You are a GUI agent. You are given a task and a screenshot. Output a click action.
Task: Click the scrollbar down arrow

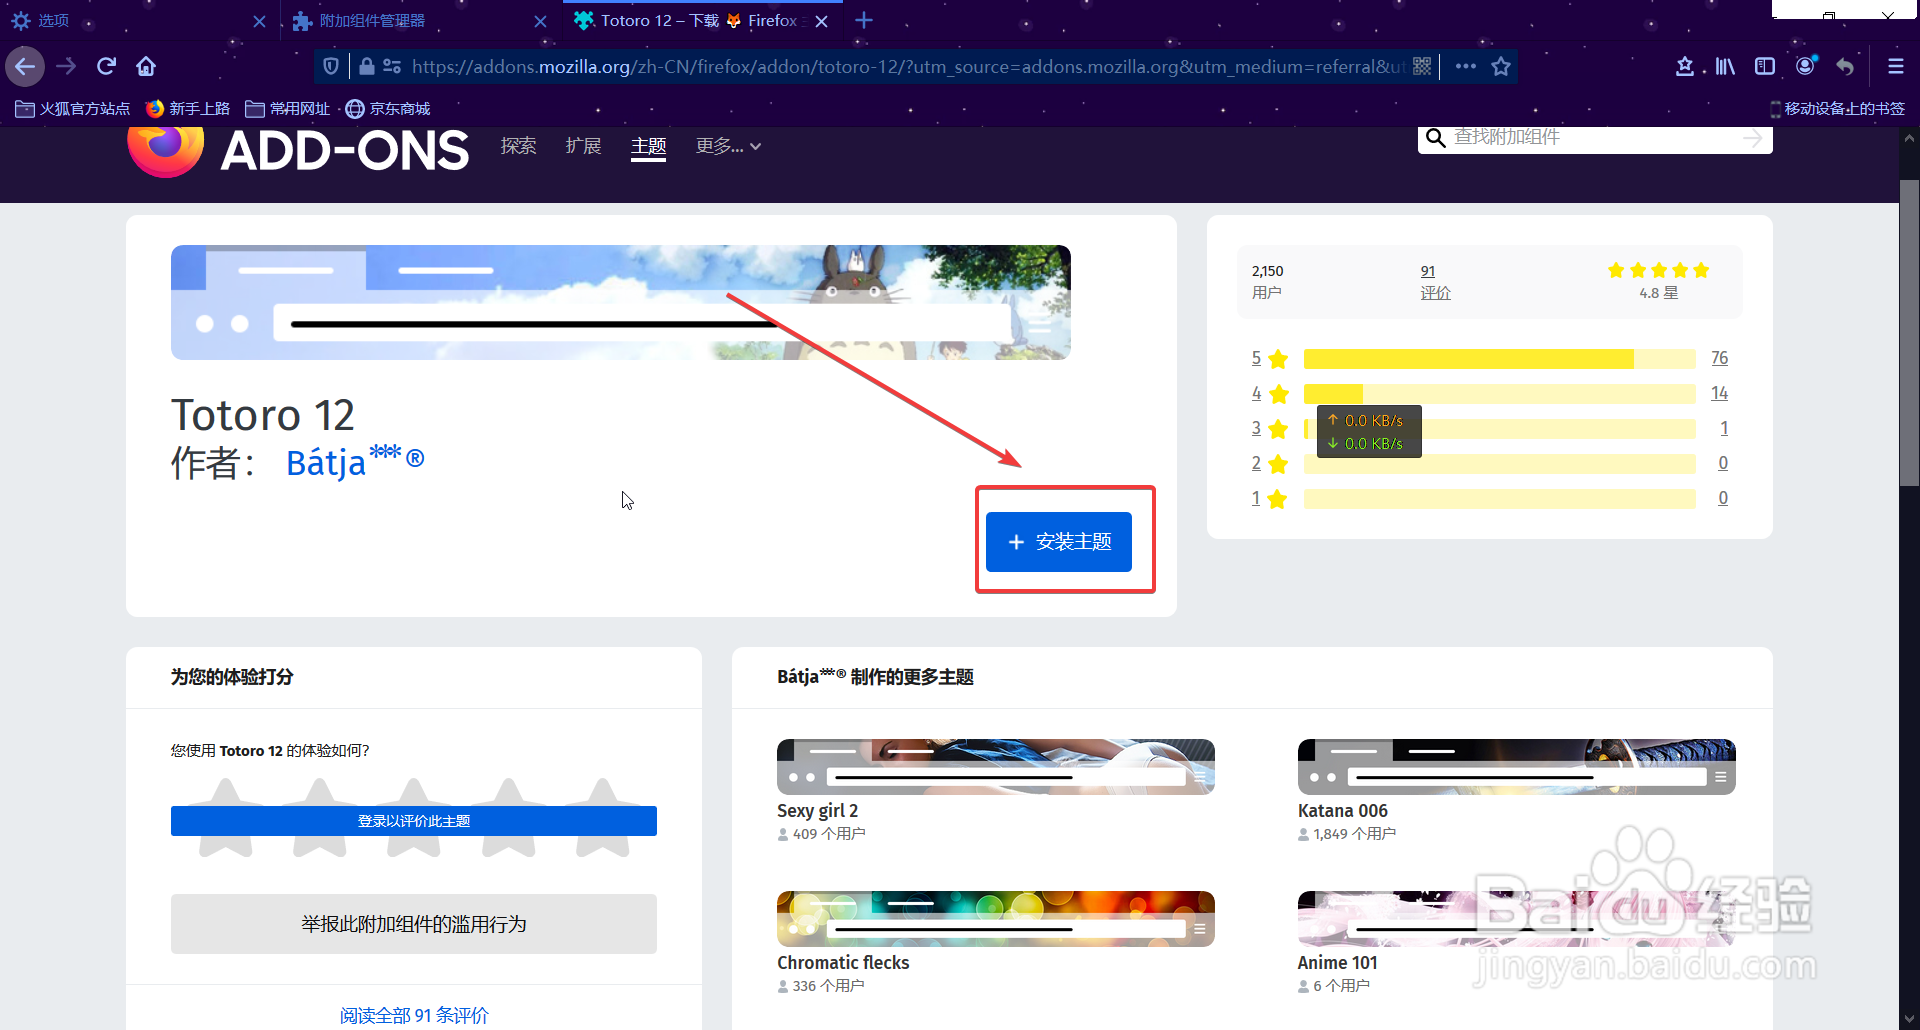[1909, 1018]
